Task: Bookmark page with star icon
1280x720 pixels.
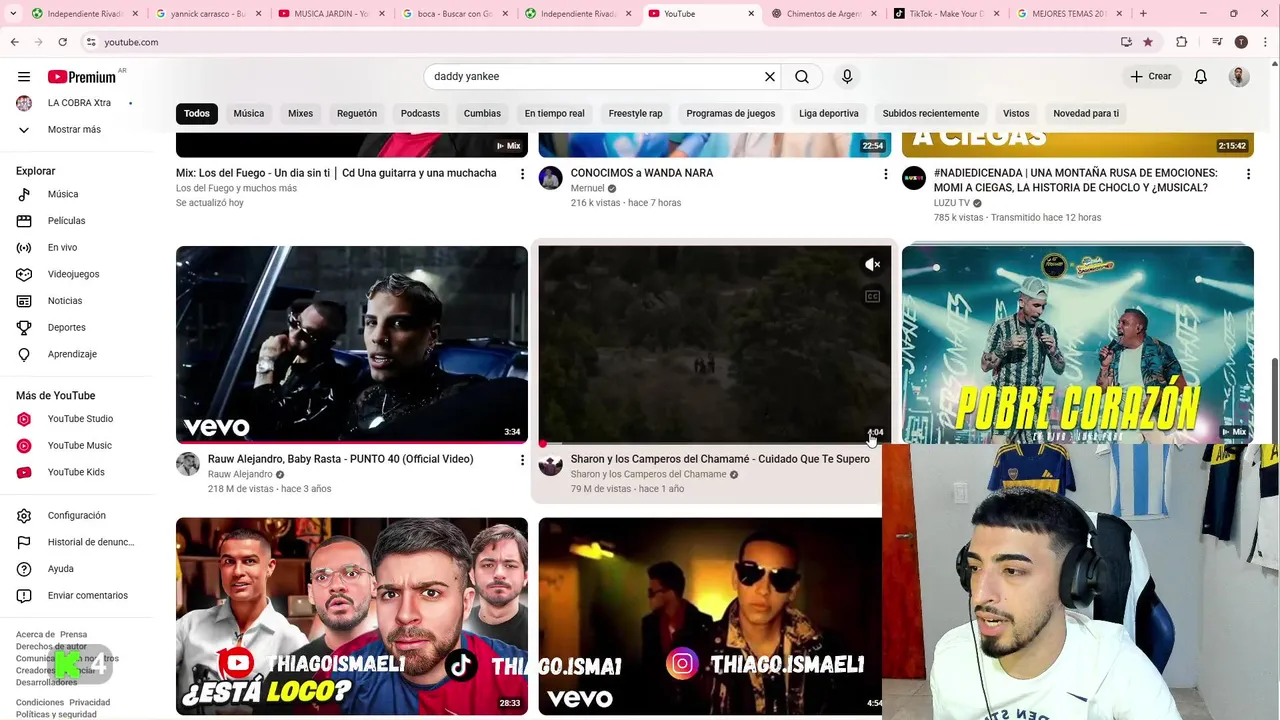Action: click(1148, 42)
